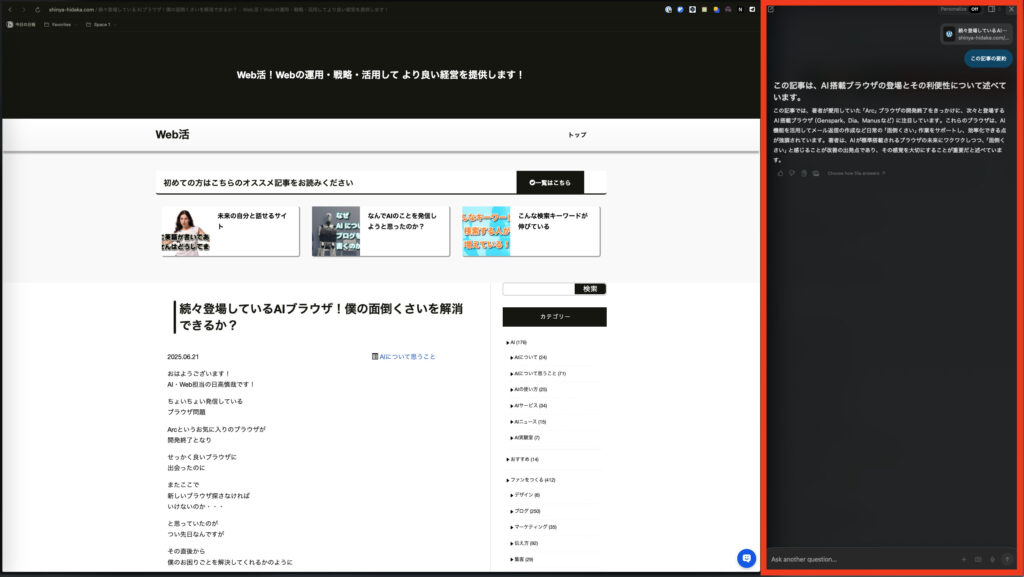Click the thumbs down icon under the answer
The height and width of the screenshot is (577, 1024).
click(x=792, y=174)
